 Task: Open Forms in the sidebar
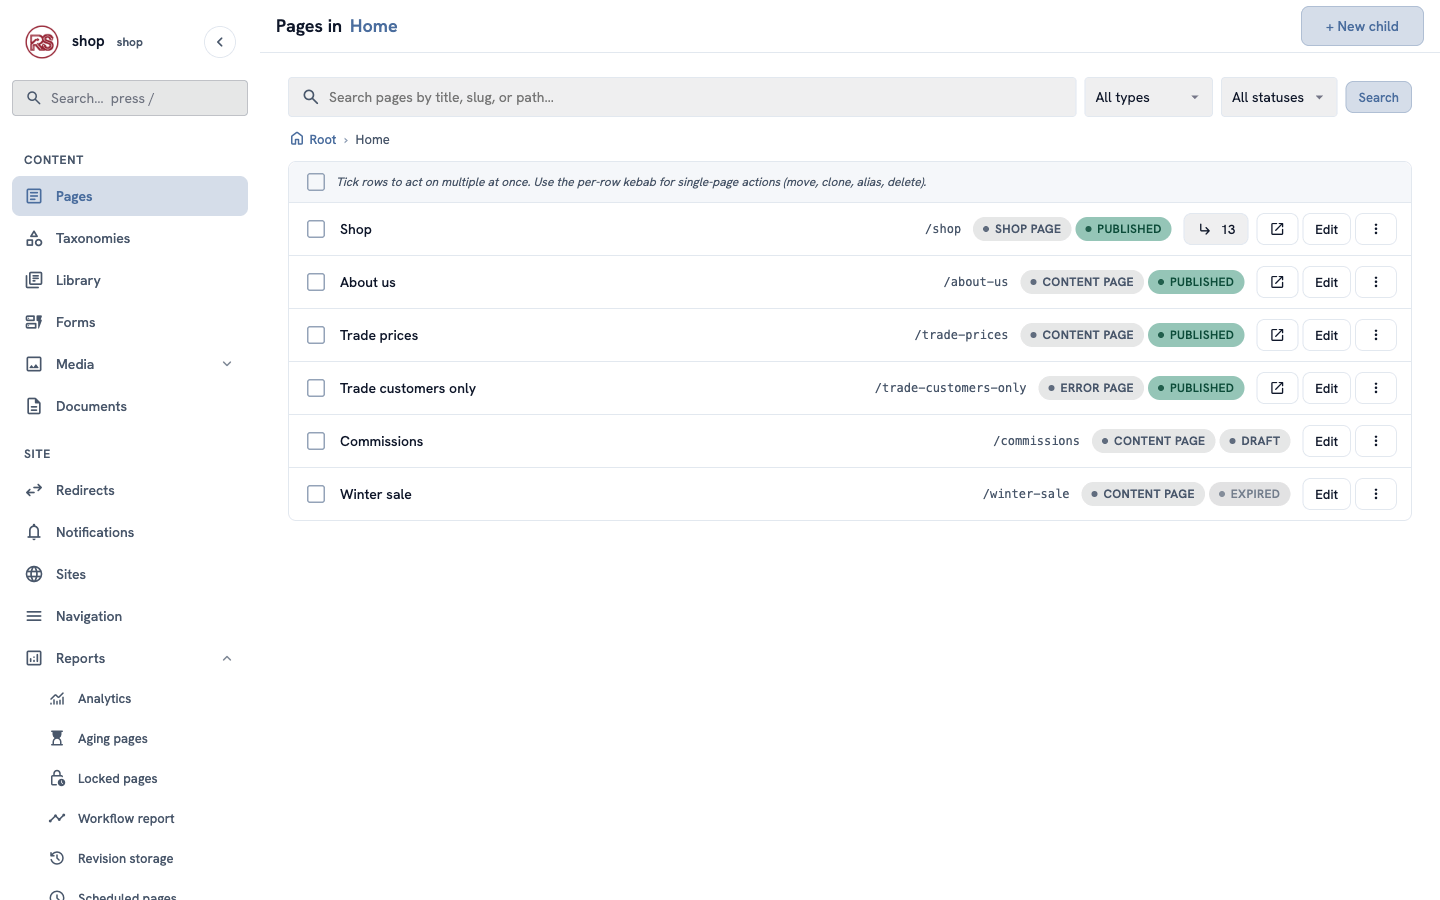(x=130, y=322)
